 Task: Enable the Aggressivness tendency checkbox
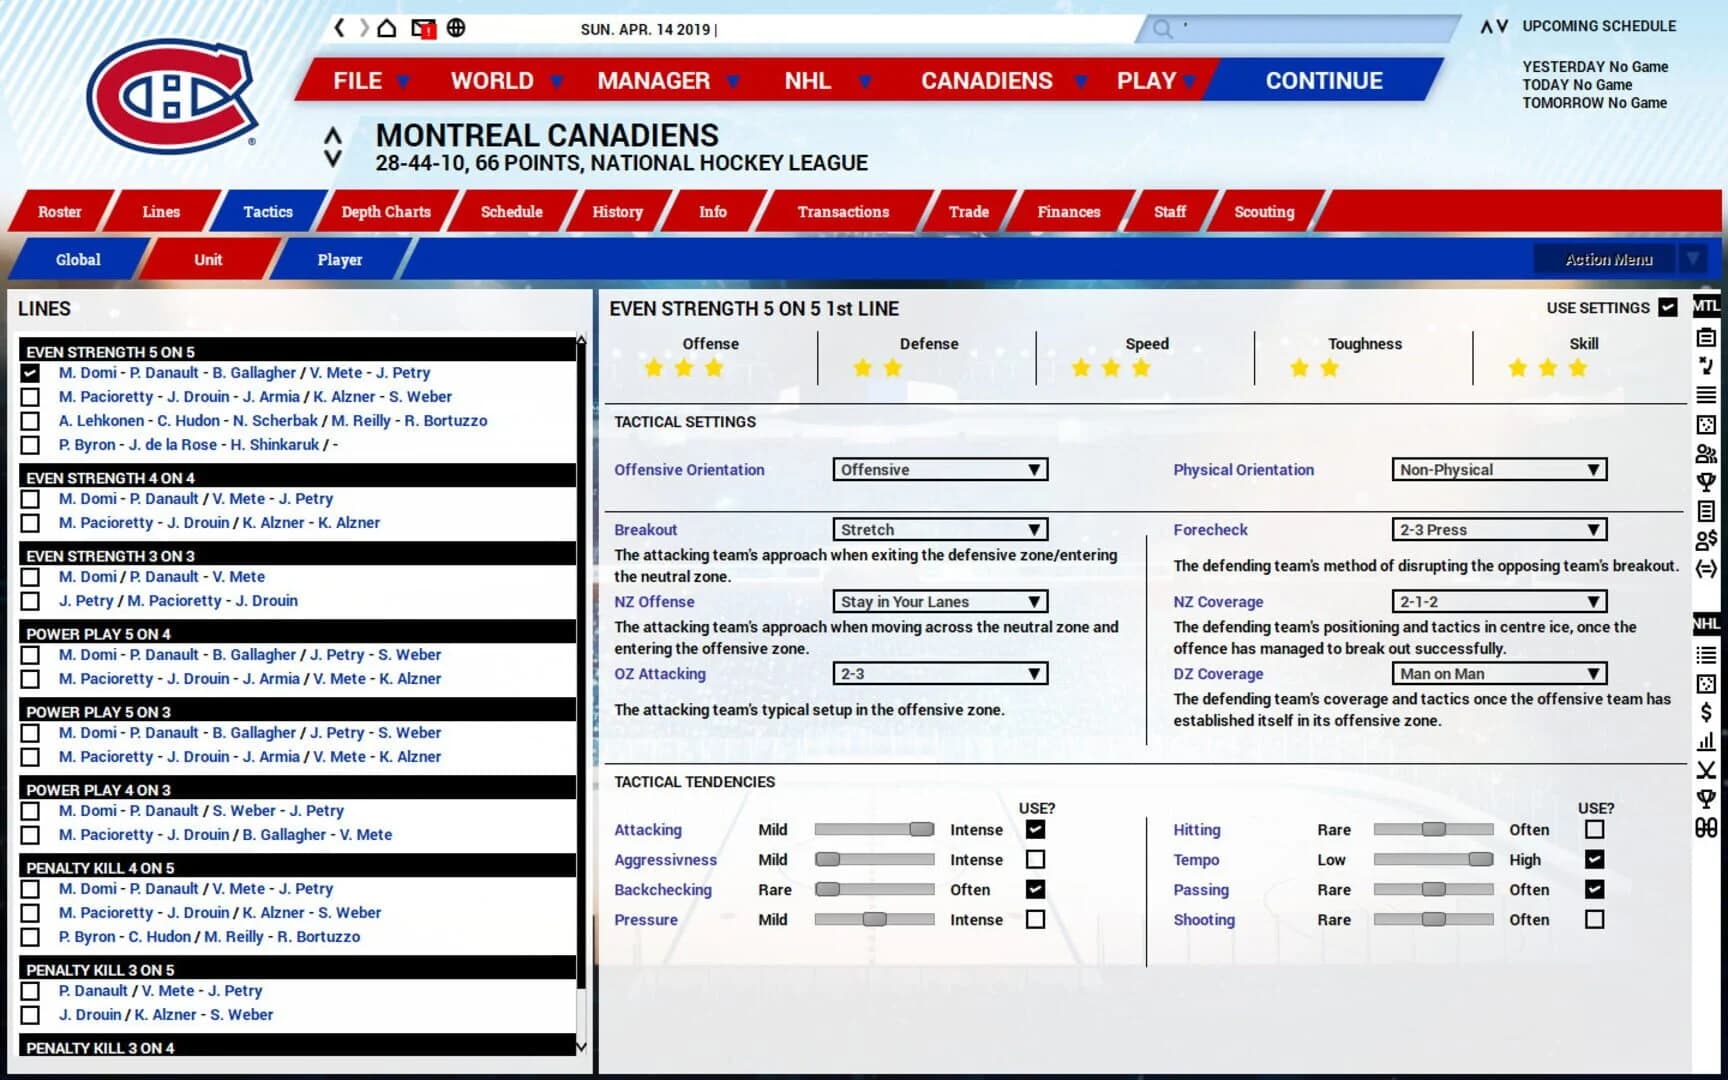(1036, 859)
